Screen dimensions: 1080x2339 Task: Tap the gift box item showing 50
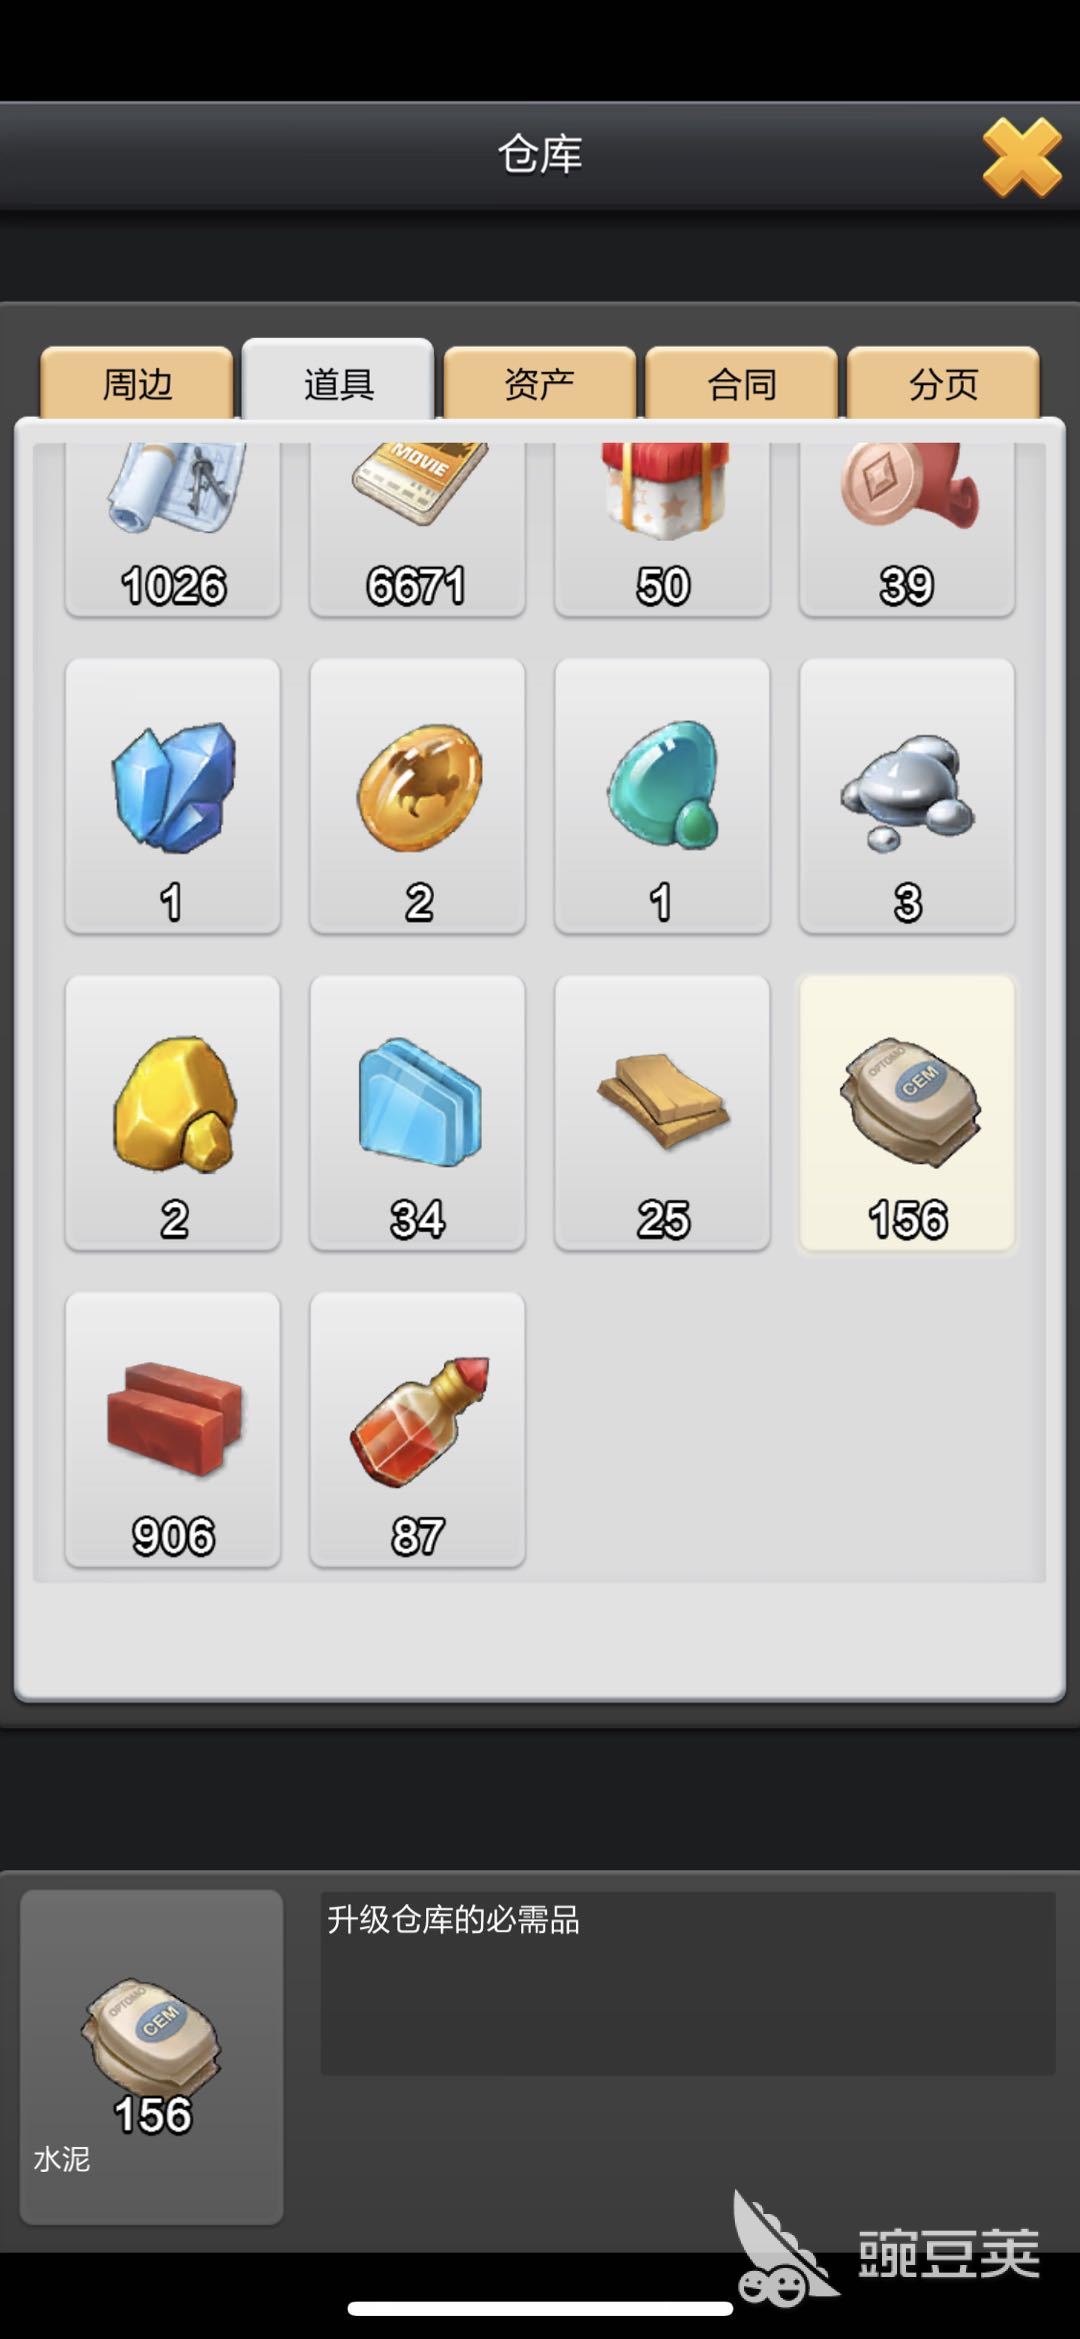662,530
